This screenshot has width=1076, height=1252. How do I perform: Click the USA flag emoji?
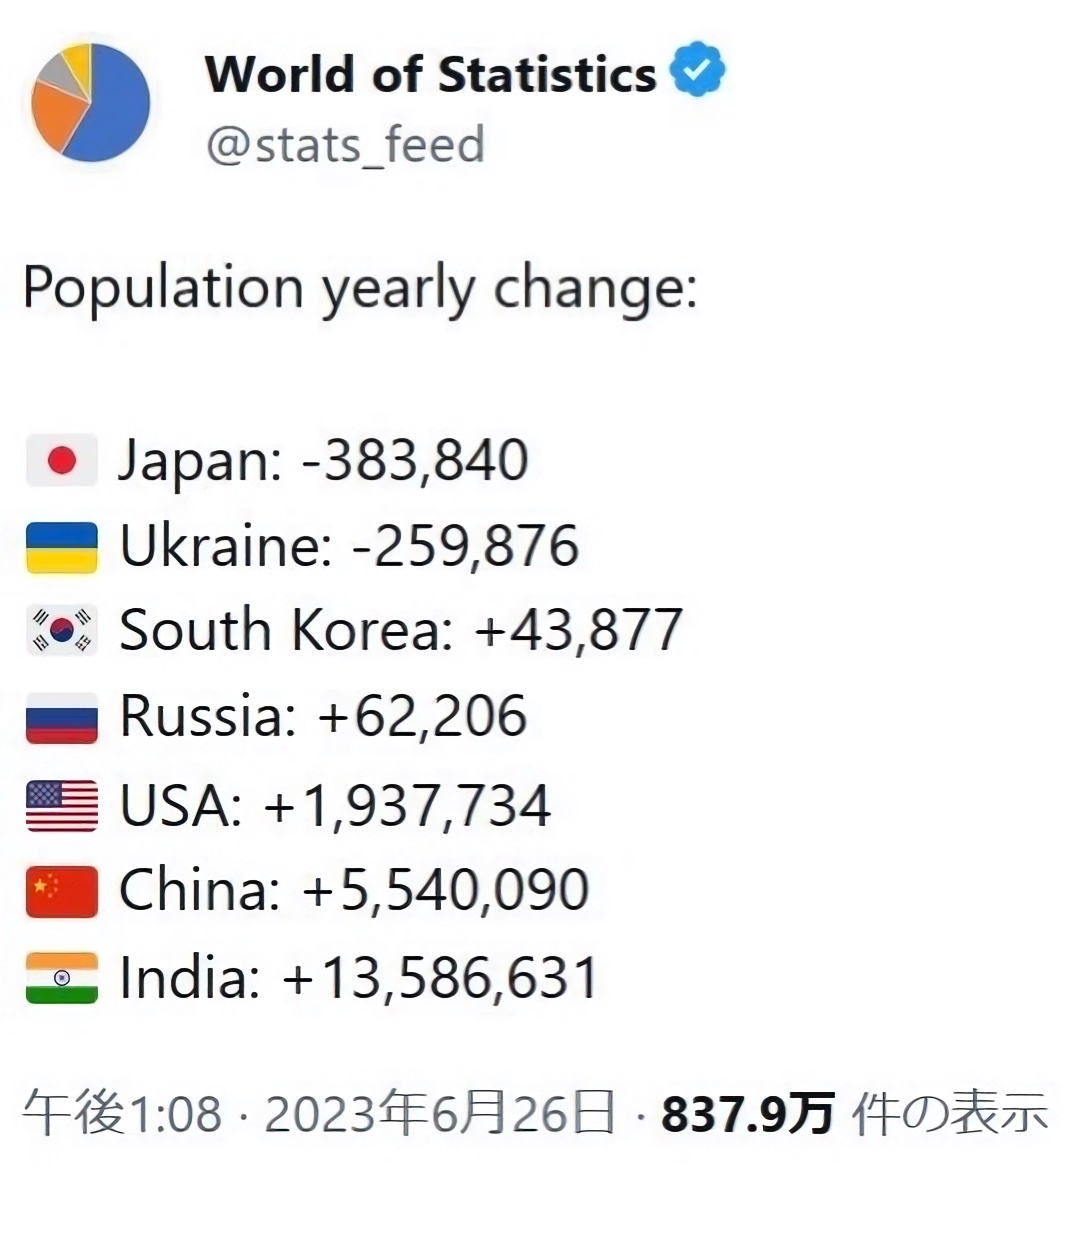(62, 806)
